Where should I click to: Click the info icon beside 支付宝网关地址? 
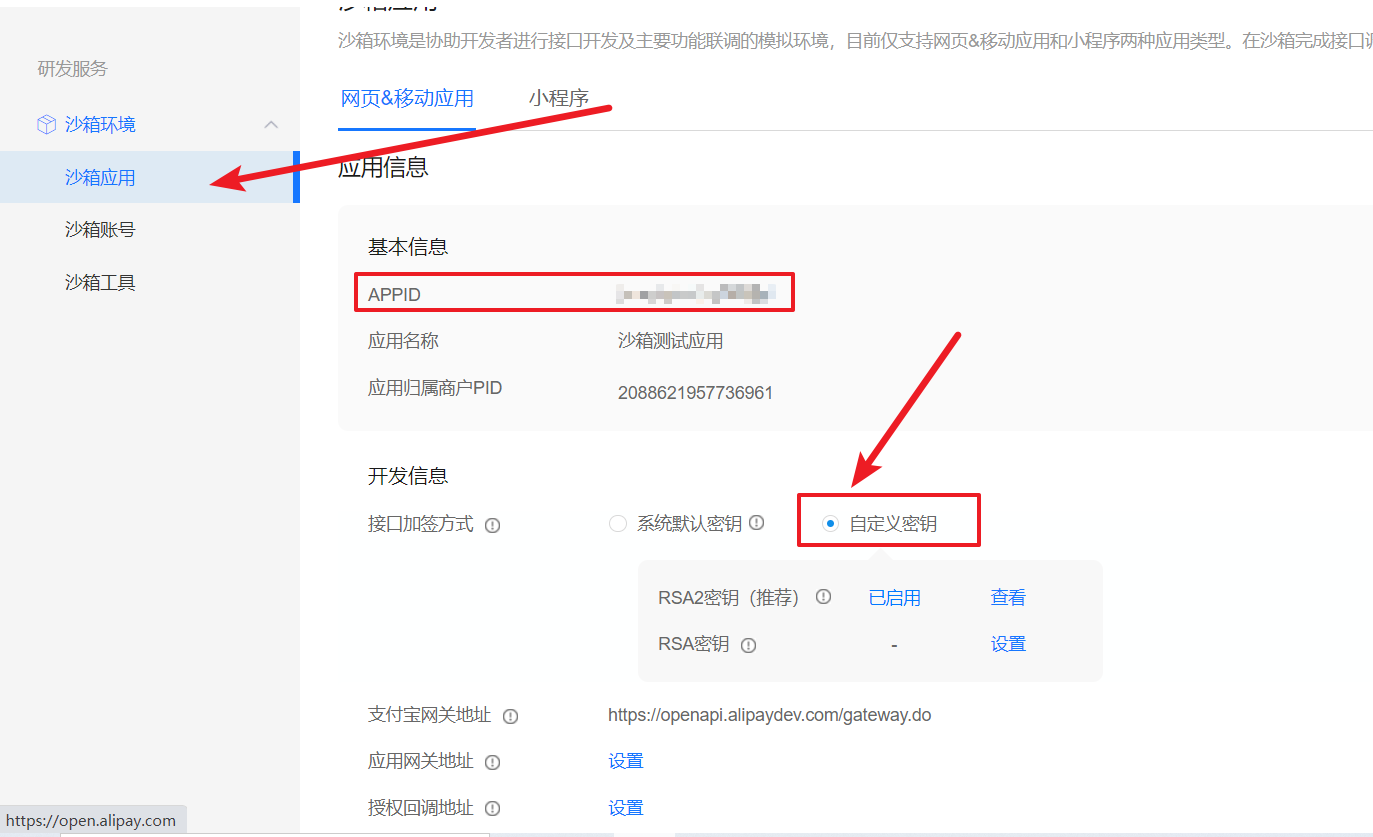pos(510,716)
